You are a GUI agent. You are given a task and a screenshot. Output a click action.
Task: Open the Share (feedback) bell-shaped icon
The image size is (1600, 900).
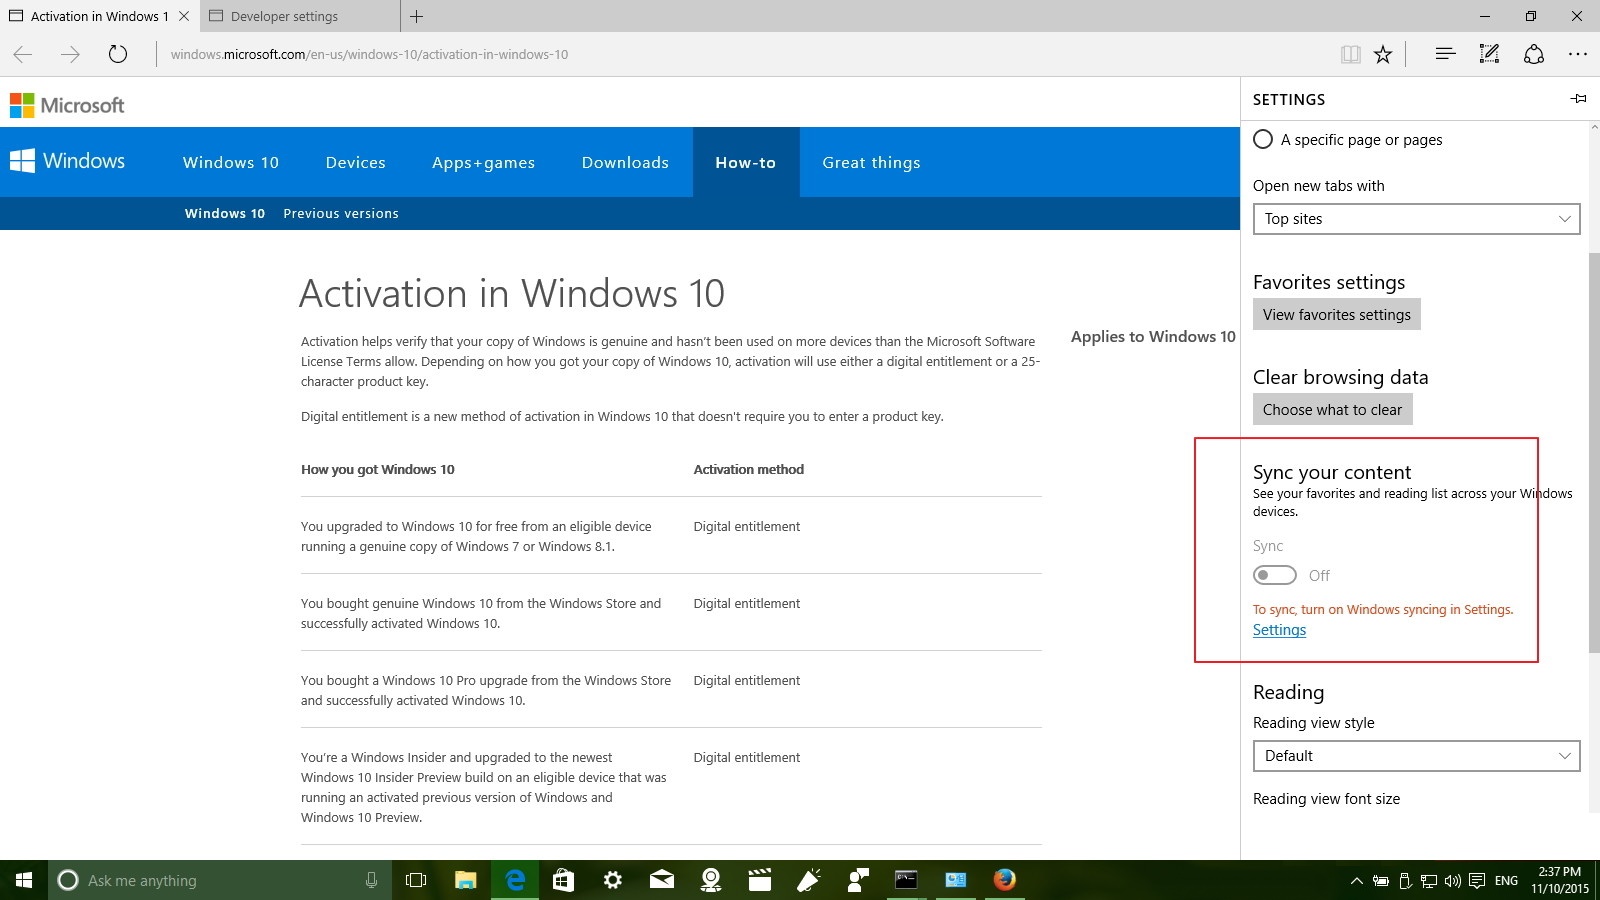[1534, 54]
